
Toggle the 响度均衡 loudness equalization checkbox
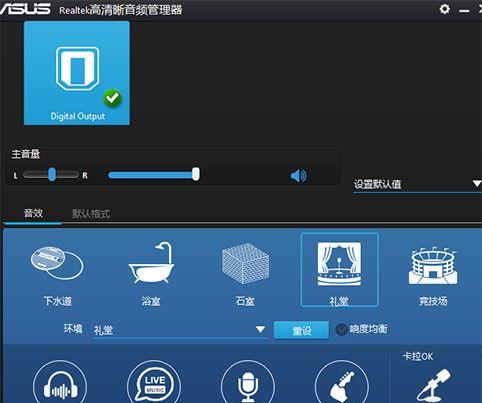point(341,330)
